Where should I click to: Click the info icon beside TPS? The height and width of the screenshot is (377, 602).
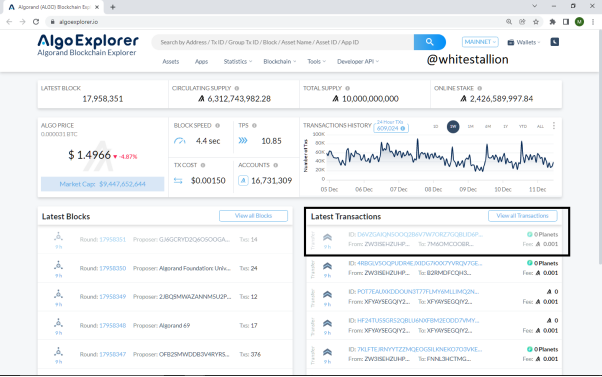click(x=254, y=126)
